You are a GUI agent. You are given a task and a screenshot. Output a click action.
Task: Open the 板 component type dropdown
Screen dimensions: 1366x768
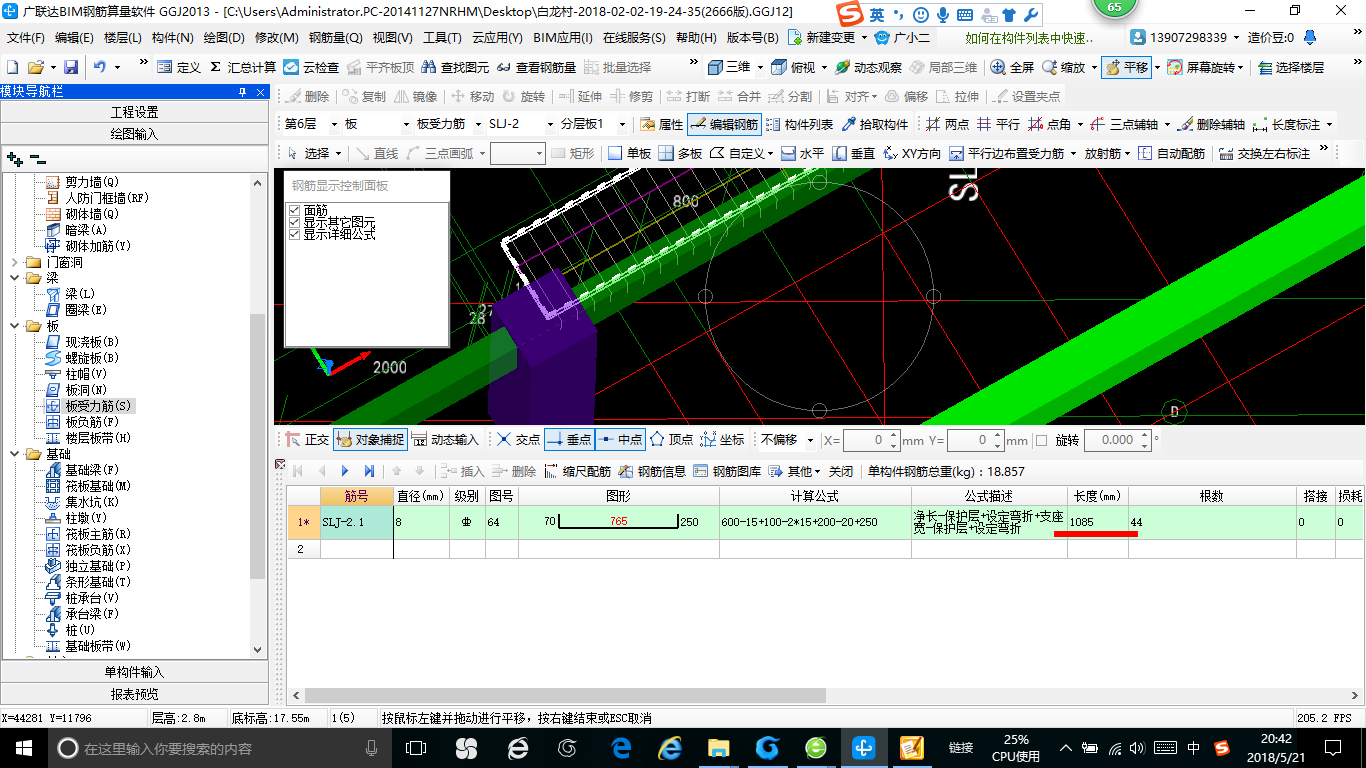point(406,125)
